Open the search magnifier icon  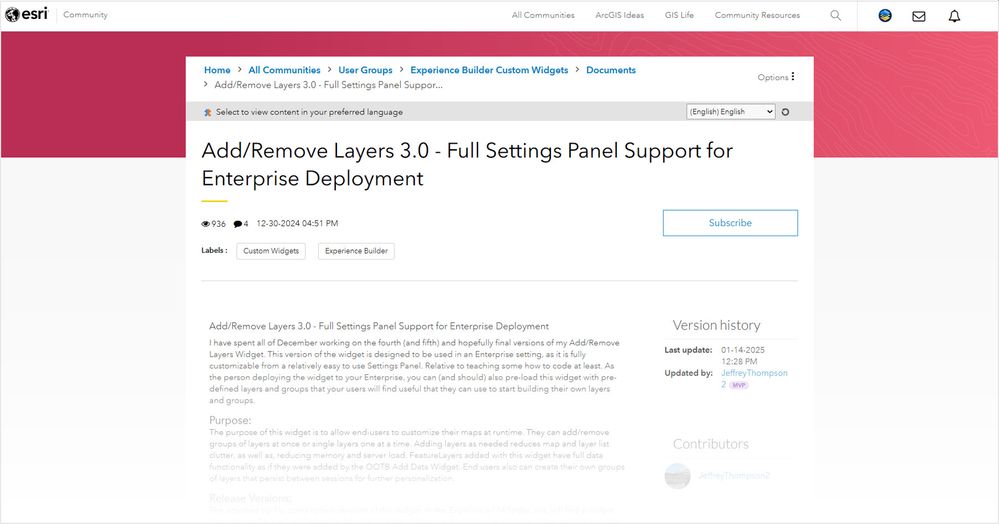(835, 15)
